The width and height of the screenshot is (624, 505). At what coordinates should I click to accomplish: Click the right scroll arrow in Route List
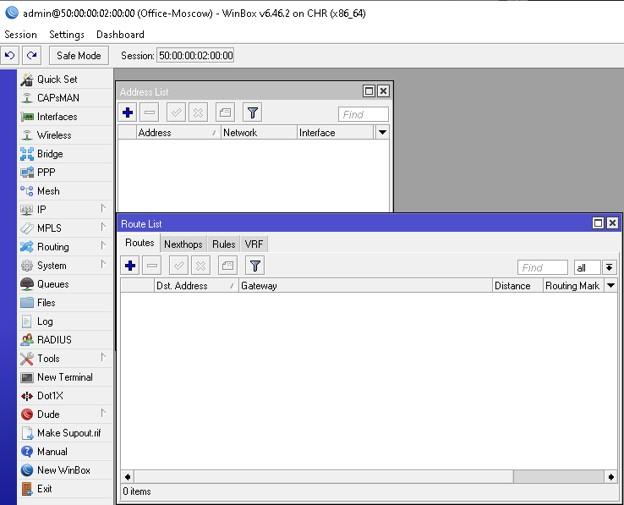click(x=611, y=476)
